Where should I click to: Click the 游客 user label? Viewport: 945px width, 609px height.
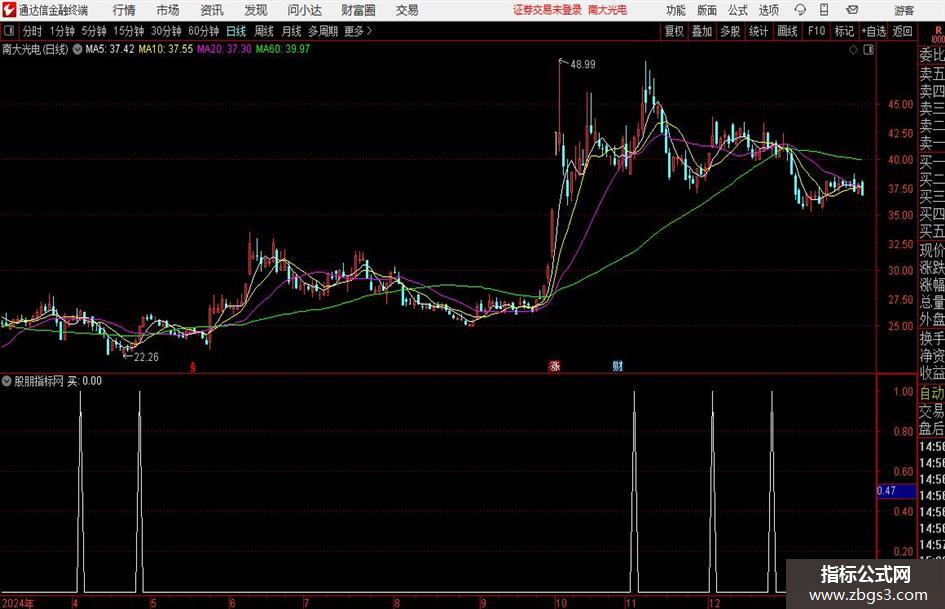904,10
